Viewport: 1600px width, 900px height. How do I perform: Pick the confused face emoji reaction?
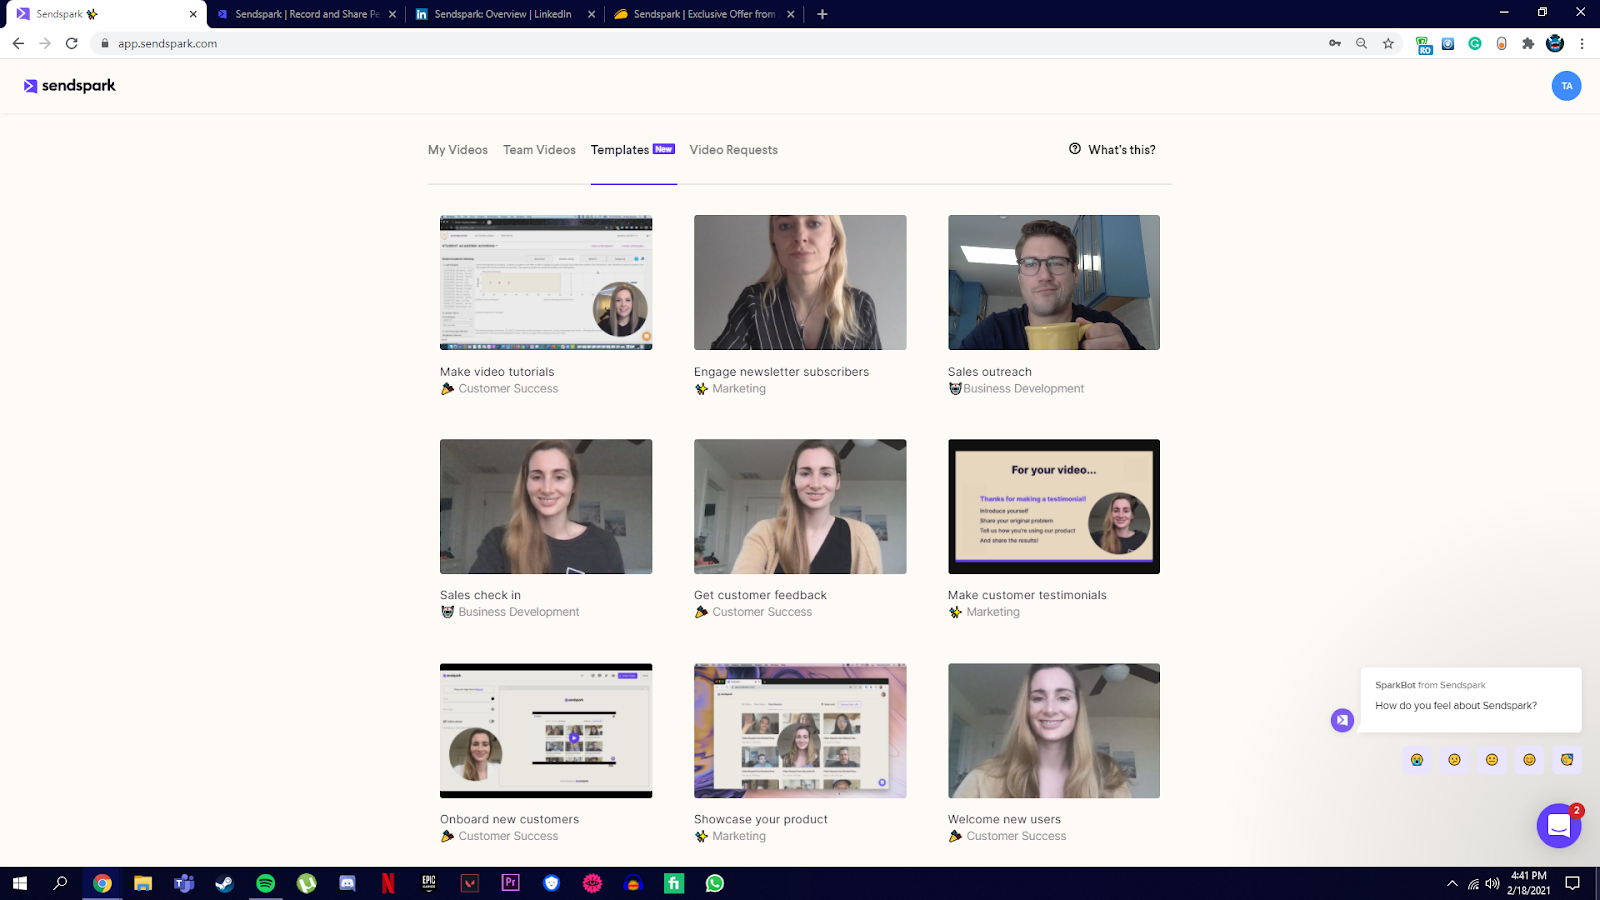point(1454,760)
